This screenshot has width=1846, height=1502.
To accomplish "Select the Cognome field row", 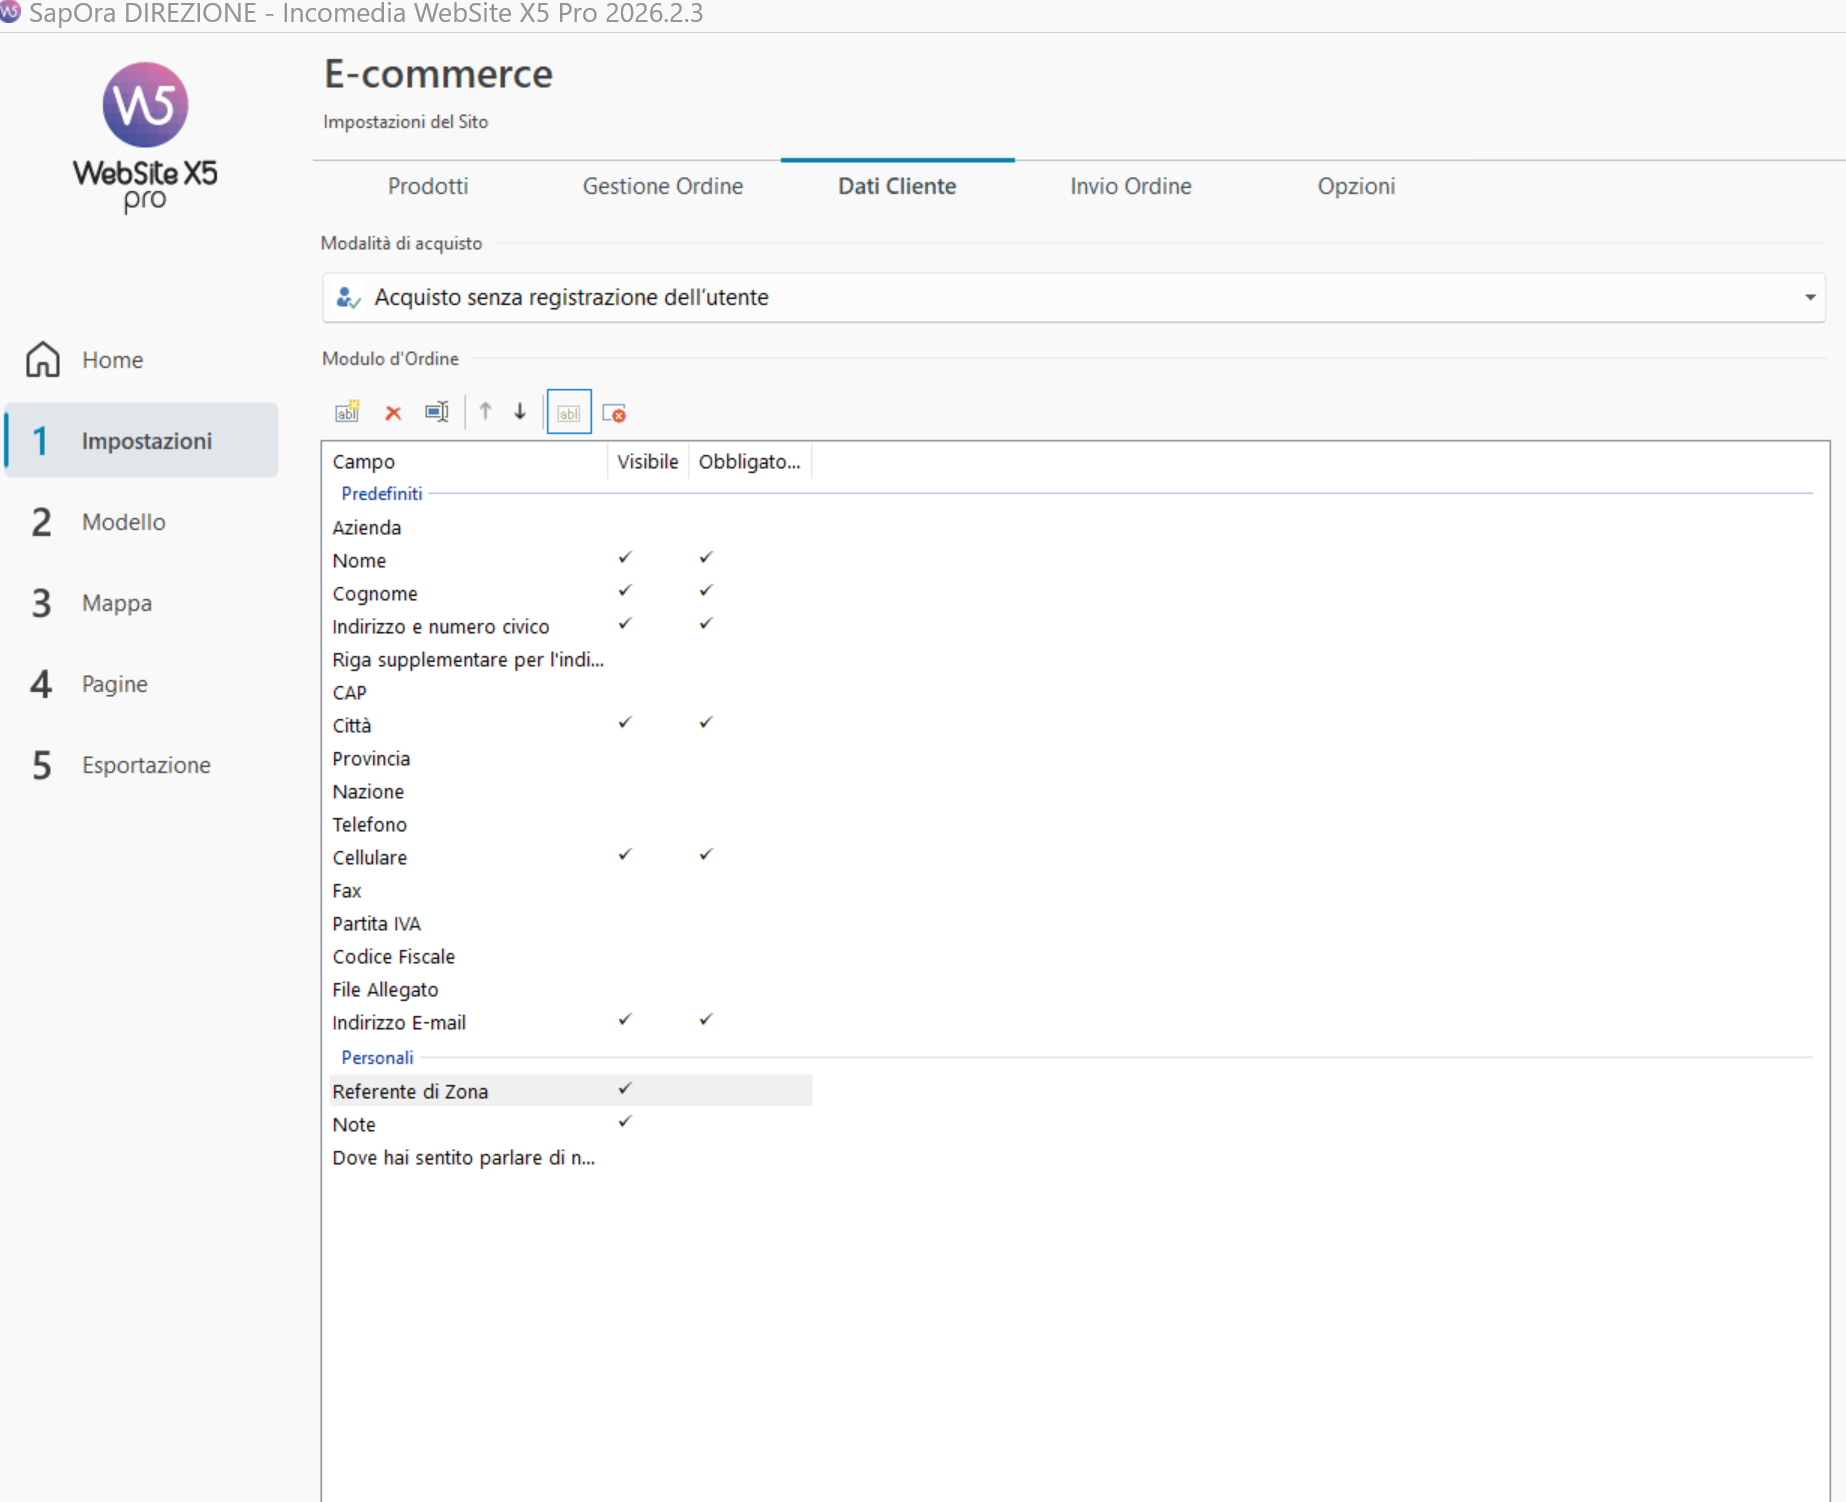I will 570,593.
